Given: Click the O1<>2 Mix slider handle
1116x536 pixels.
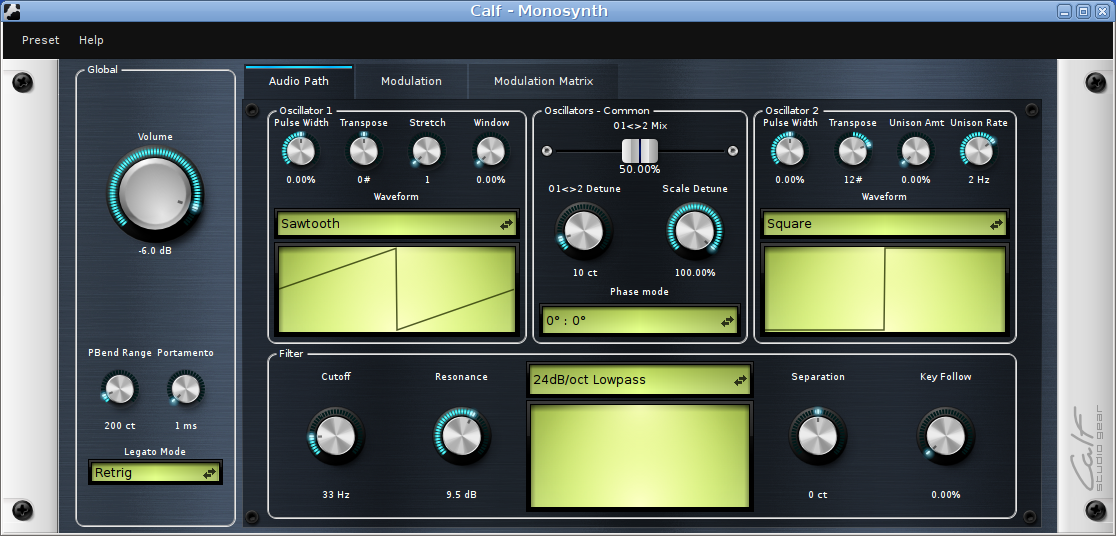Looking at the screenshot, I should [640, 151].
